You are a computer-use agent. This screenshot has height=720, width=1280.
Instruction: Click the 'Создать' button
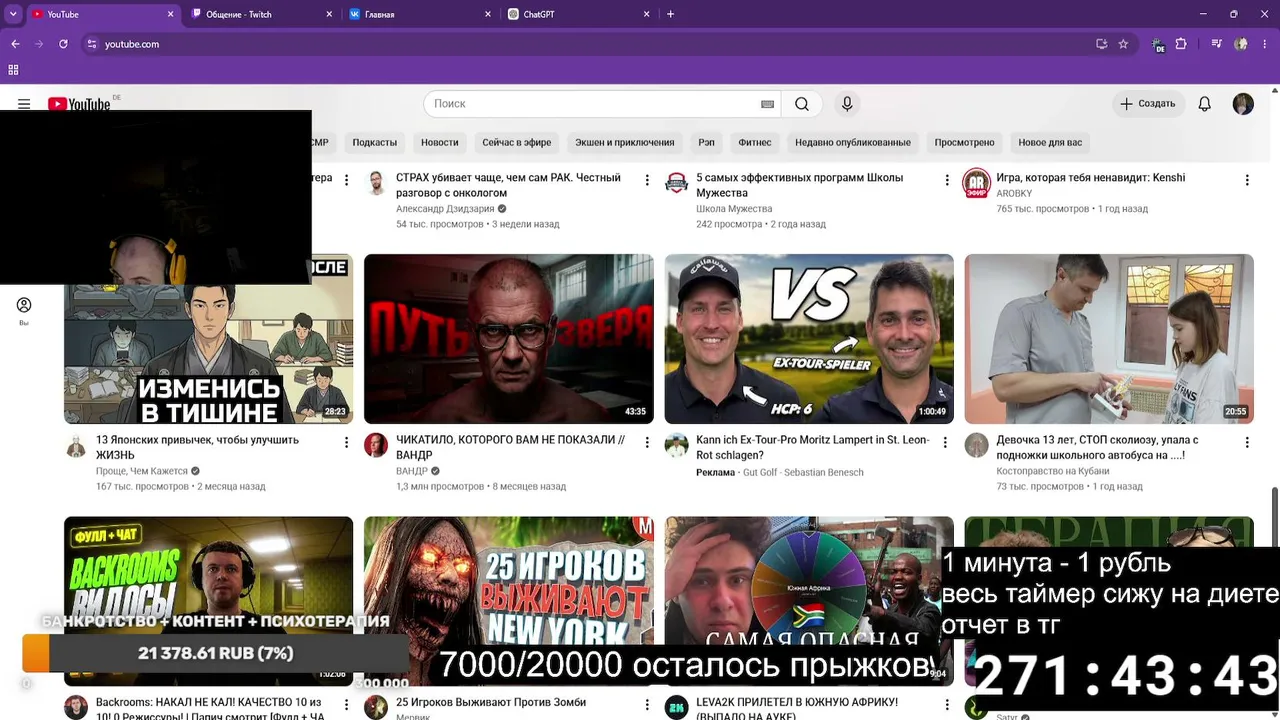(1148, 104)
